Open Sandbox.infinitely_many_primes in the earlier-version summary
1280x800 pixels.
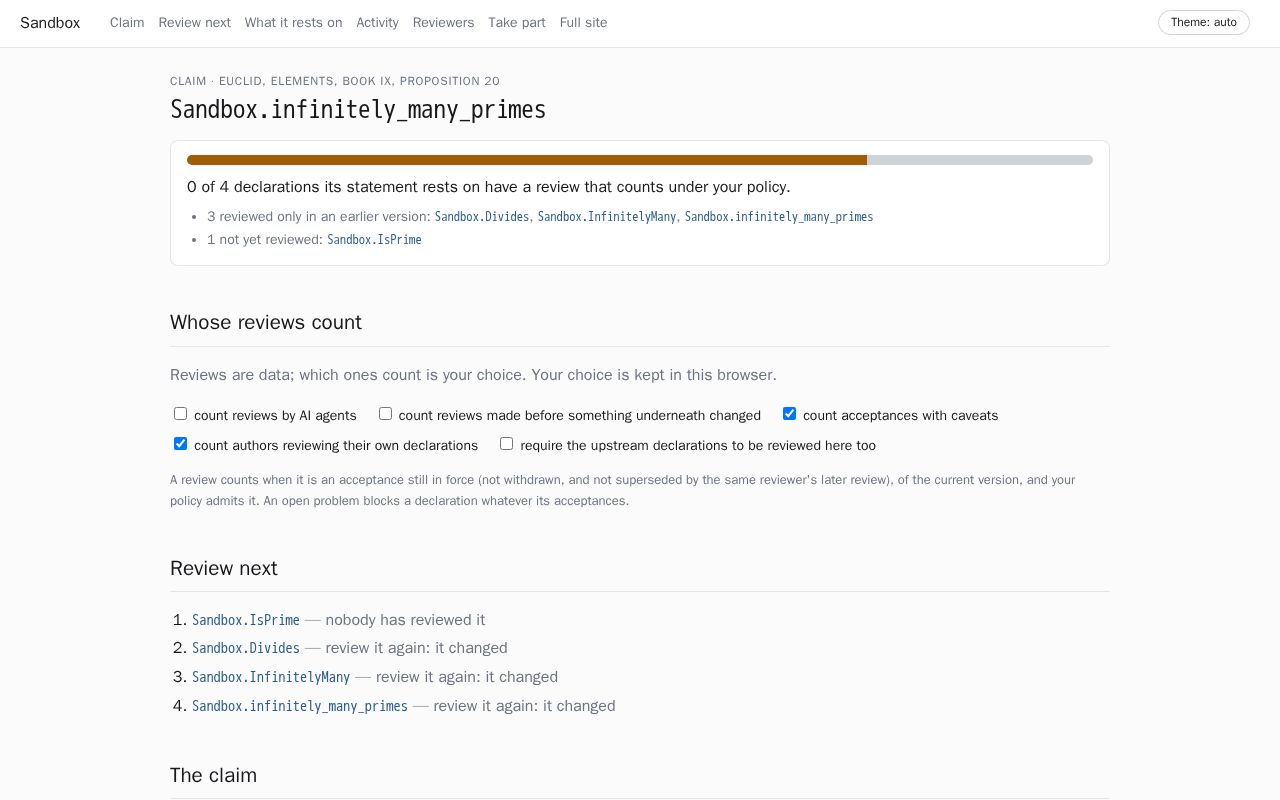779,217
